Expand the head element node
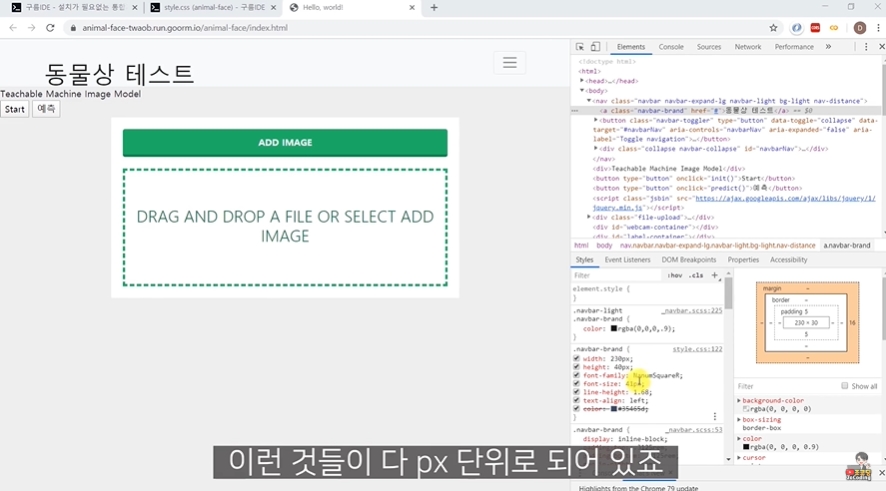 [x=582, y=81]
